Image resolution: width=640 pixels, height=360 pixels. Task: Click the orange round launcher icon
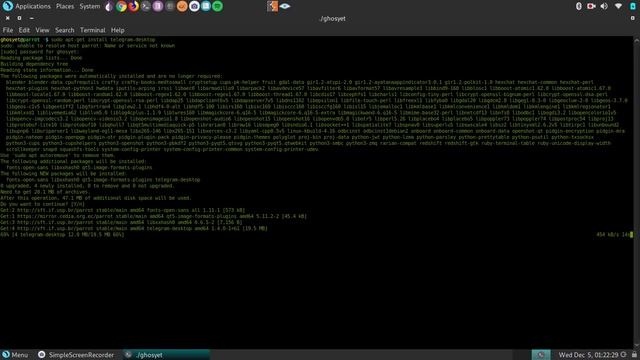(x=182, y=6)
